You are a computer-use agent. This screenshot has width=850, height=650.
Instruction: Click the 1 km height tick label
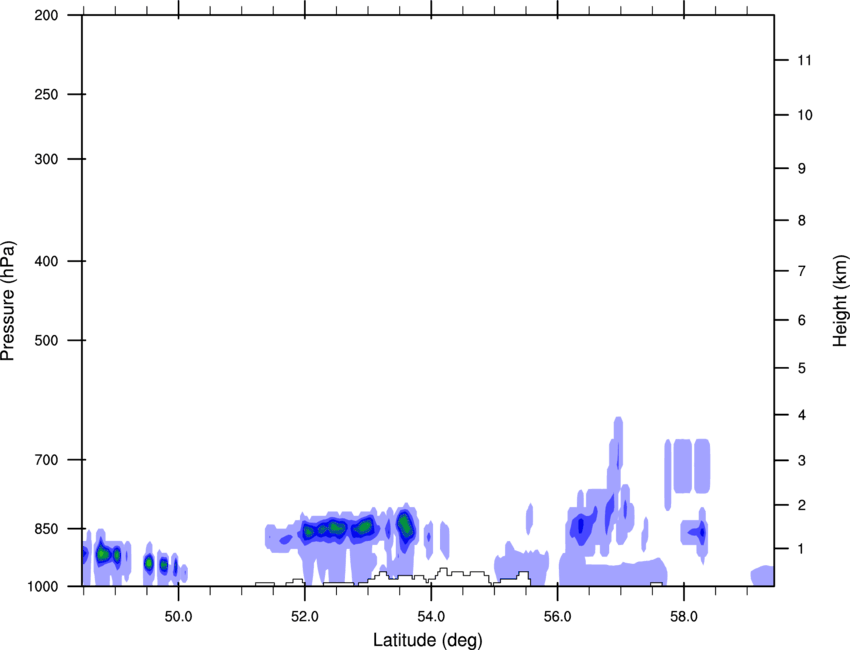[802, 549]
